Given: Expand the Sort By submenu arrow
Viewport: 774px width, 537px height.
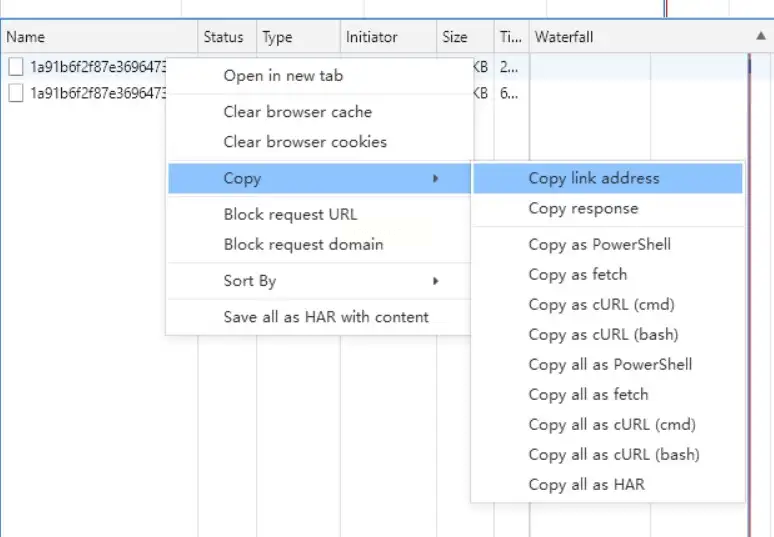Looking at the screenshot, I should [435, 281].
